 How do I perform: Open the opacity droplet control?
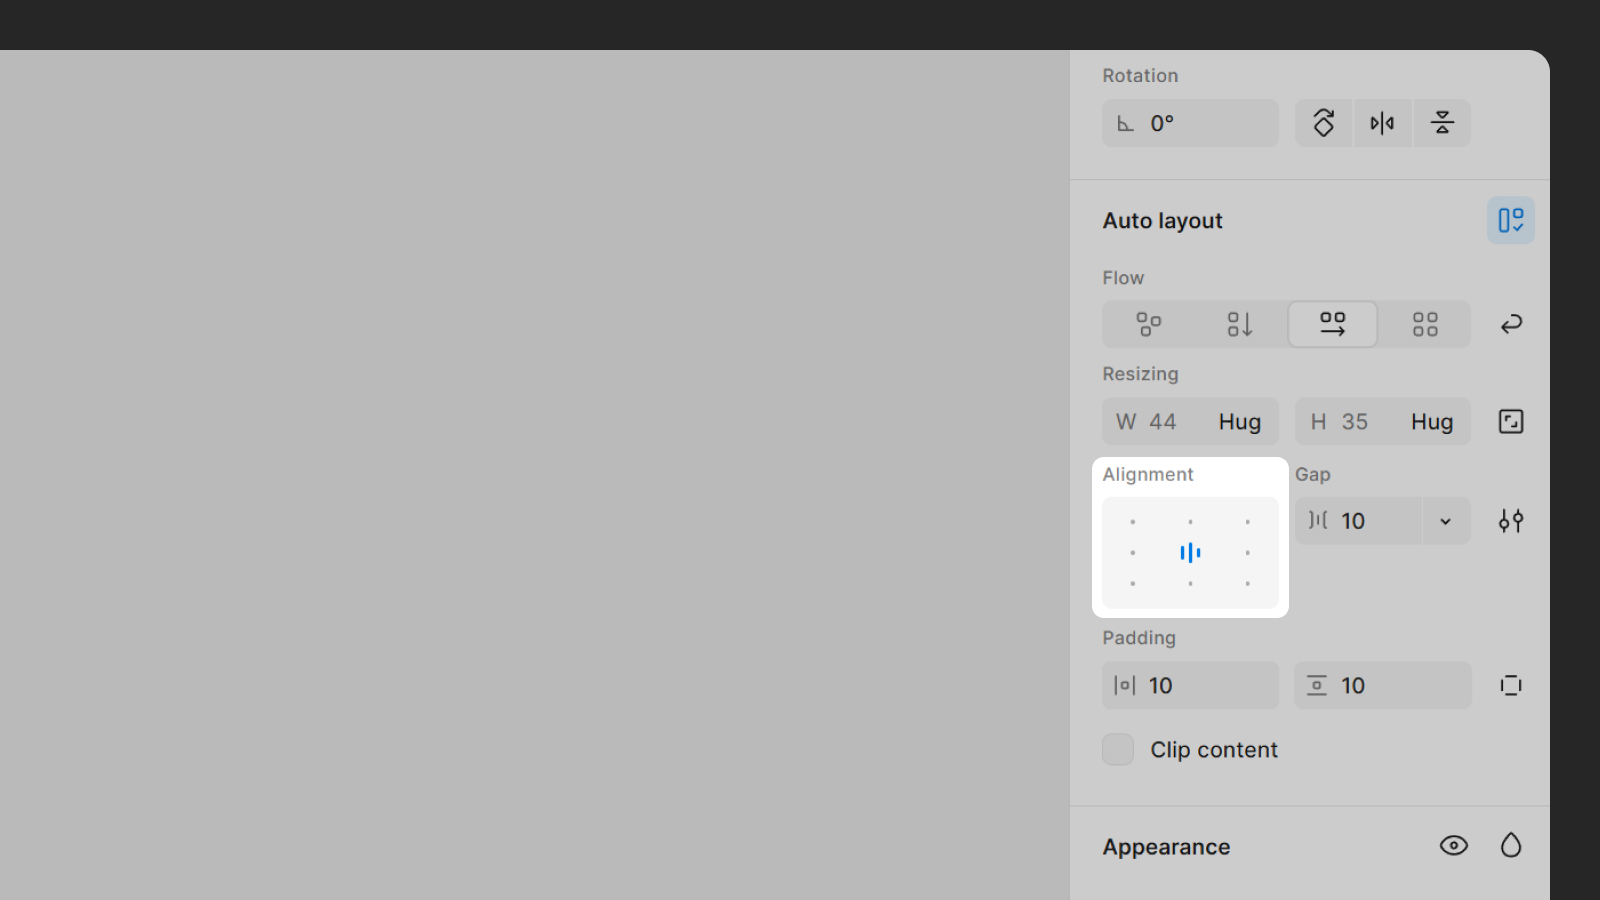coord(1510,845)
